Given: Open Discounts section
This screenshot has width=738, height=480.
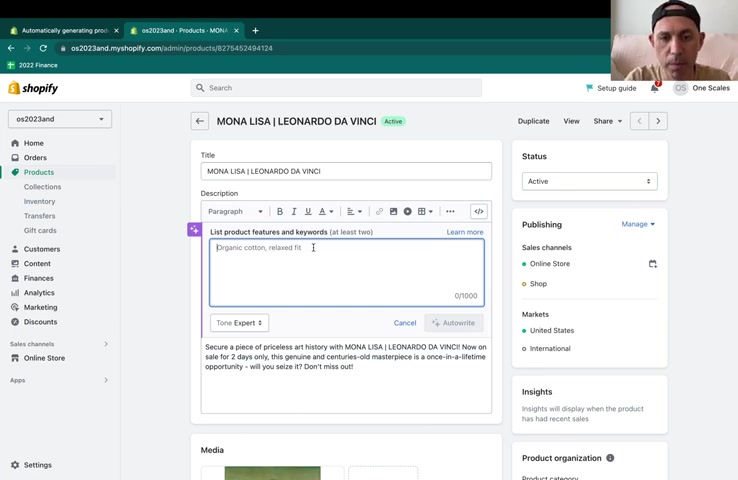Looking at the screenshot, I should coord(40,322).
